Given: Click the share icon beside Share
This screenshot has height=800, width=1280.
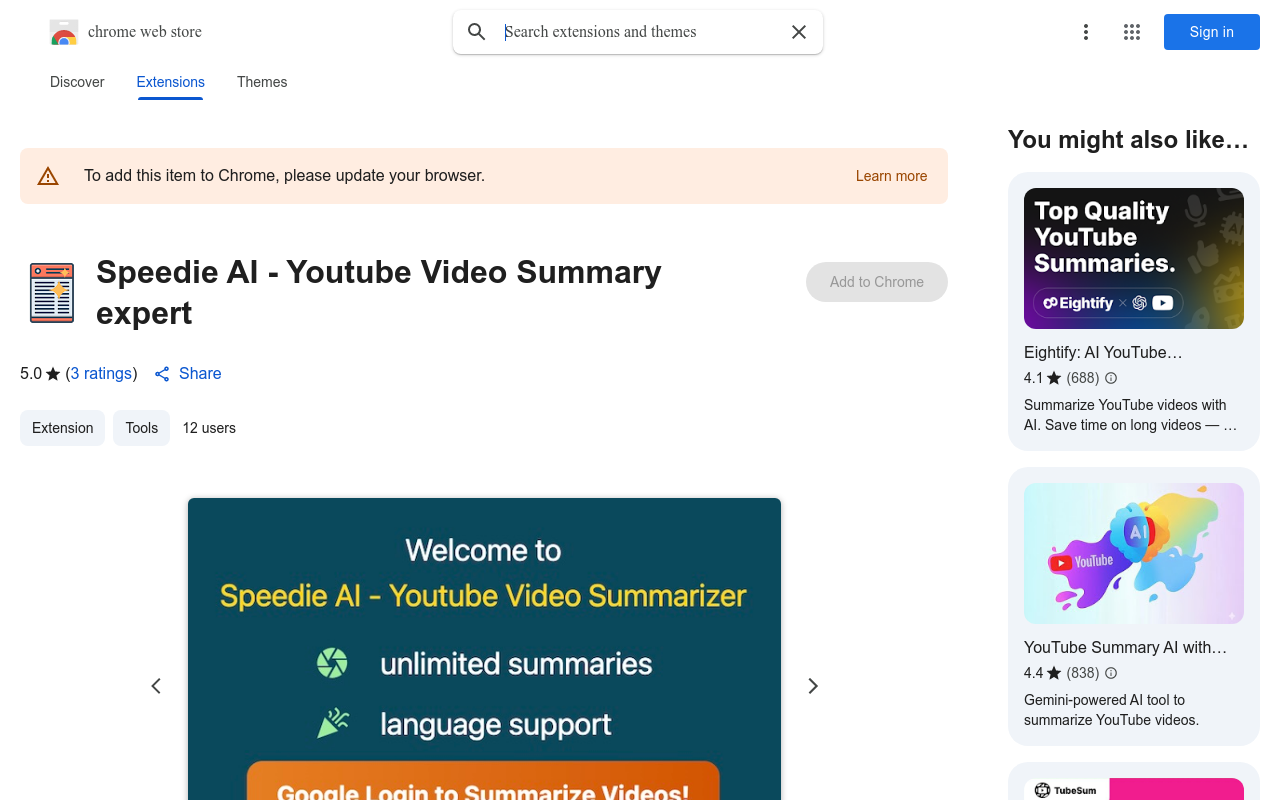Looking at the screenshot, I should click(162, 374).
